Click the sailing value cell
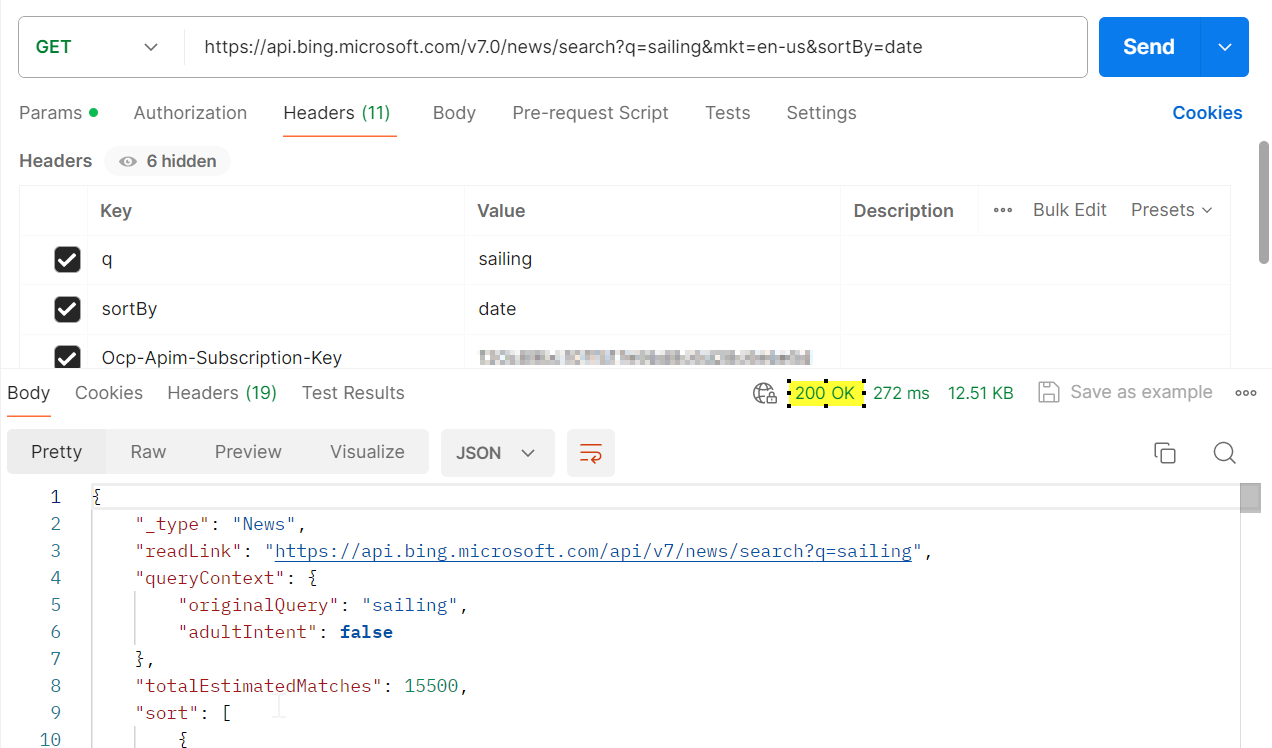1272x748 pixels. pyautogui.click(x=652, y=260)
